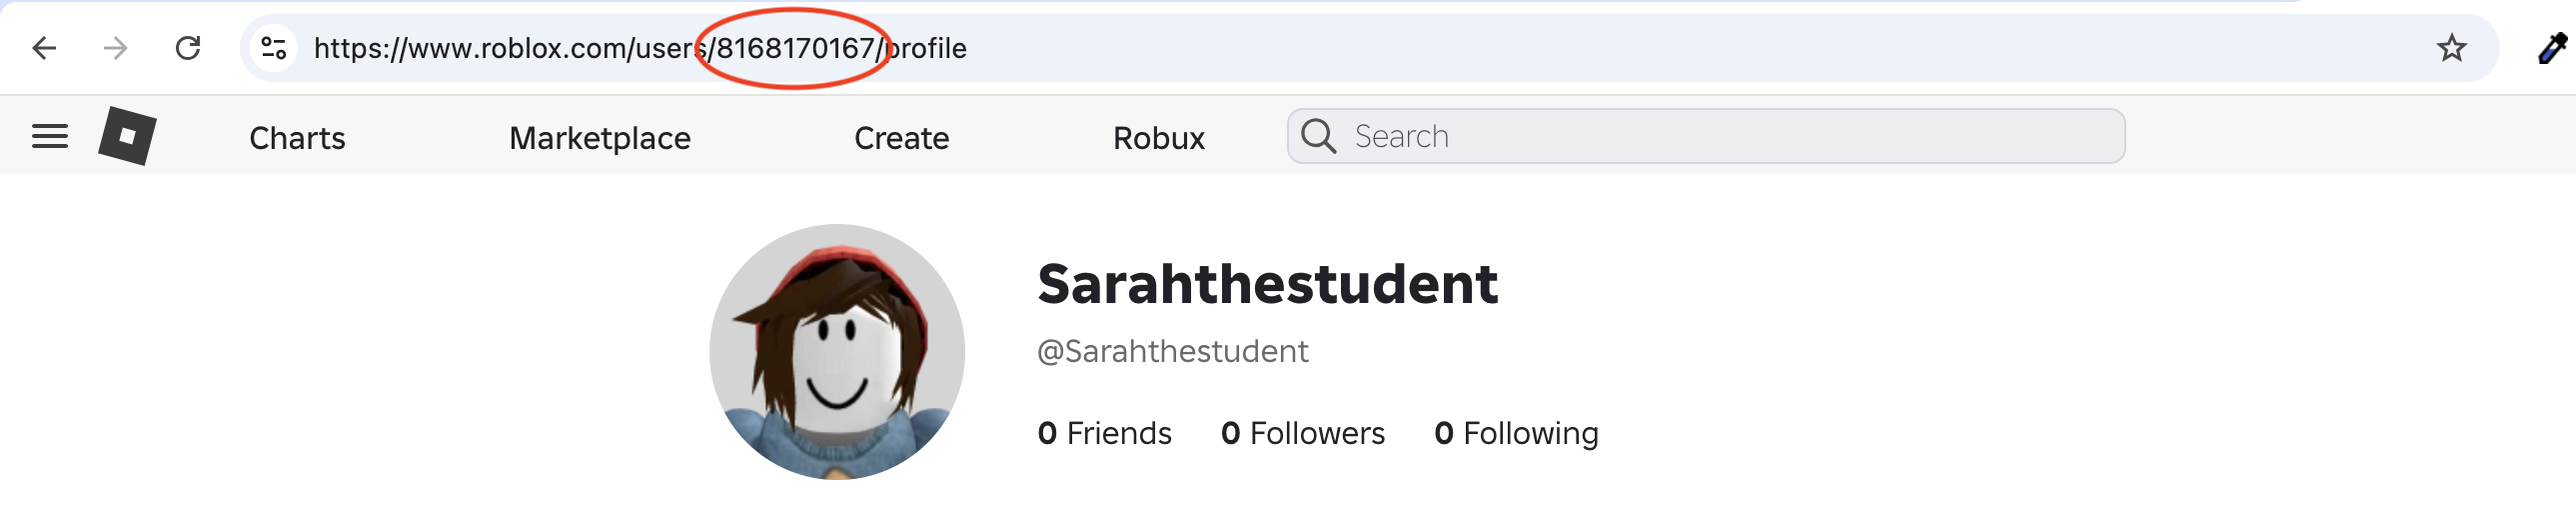Click the Sarahthestudent avatar thumbnail
This screenshot has height=526, width=2576.
coord(837,352)
